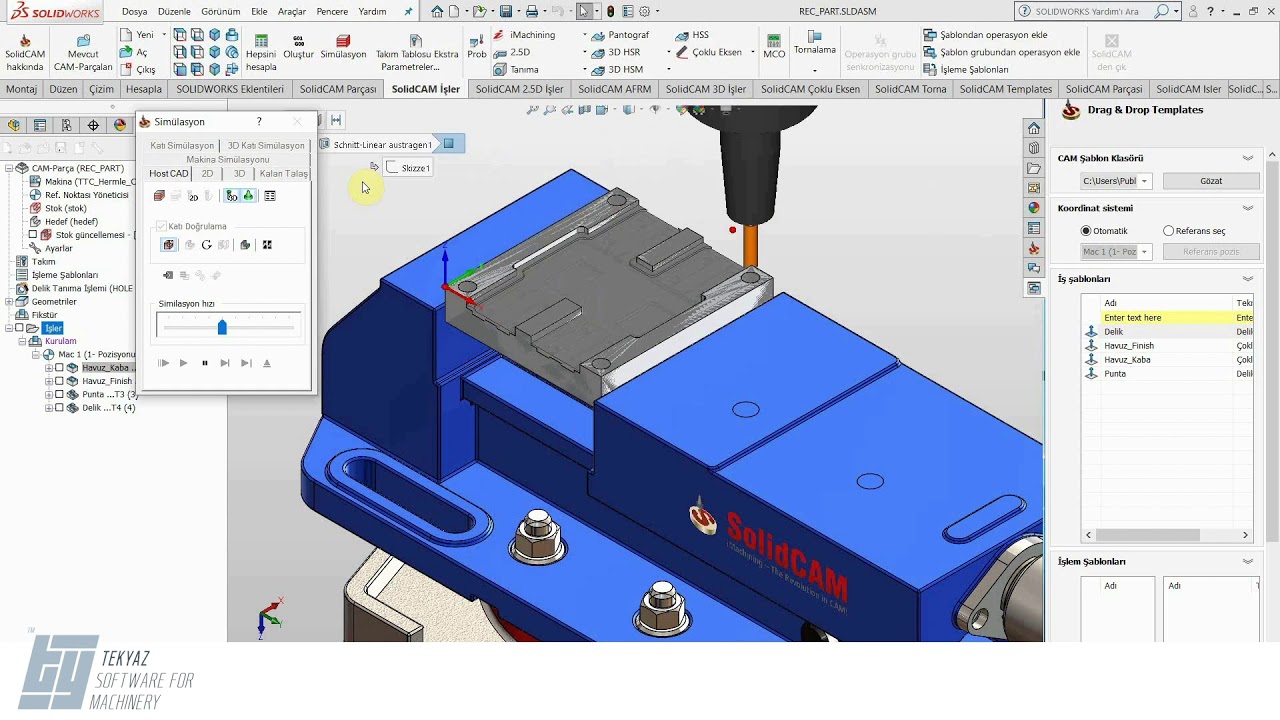Open the Dosya menu
The height and width of the screenshot is (720, 1280).
134,12
